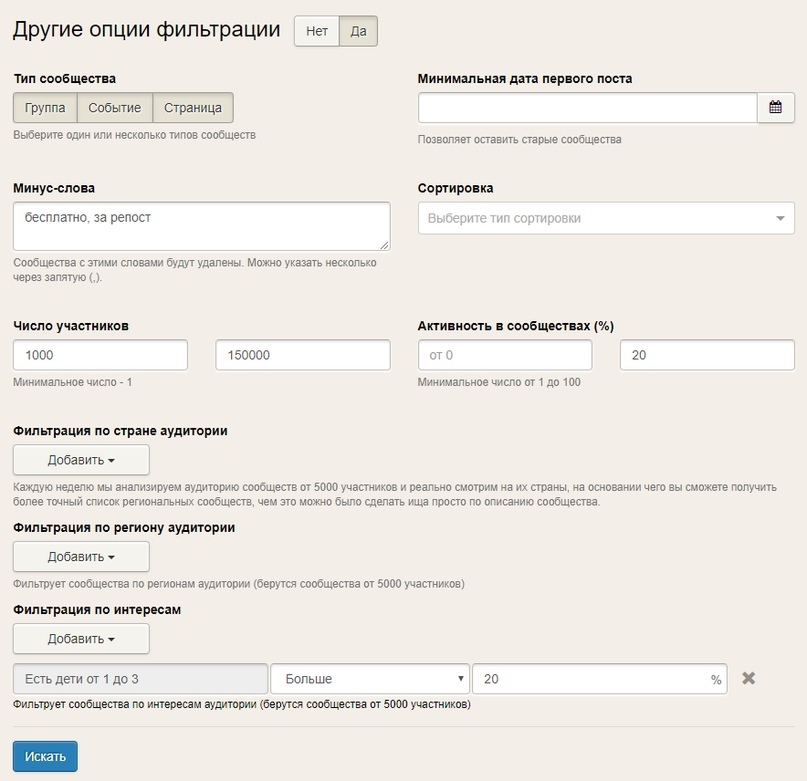Open the calendar date picker icon

(776, 108)
